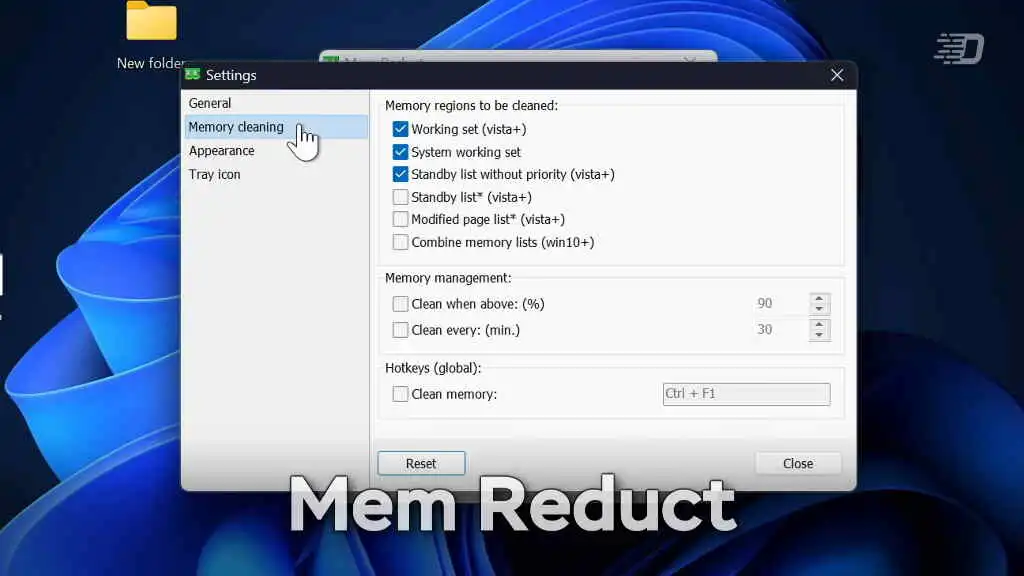Image resolution: width=1024 pixels, height=576 pixels.
Task: Enable Clean every (min.) option
Action: 400,330
